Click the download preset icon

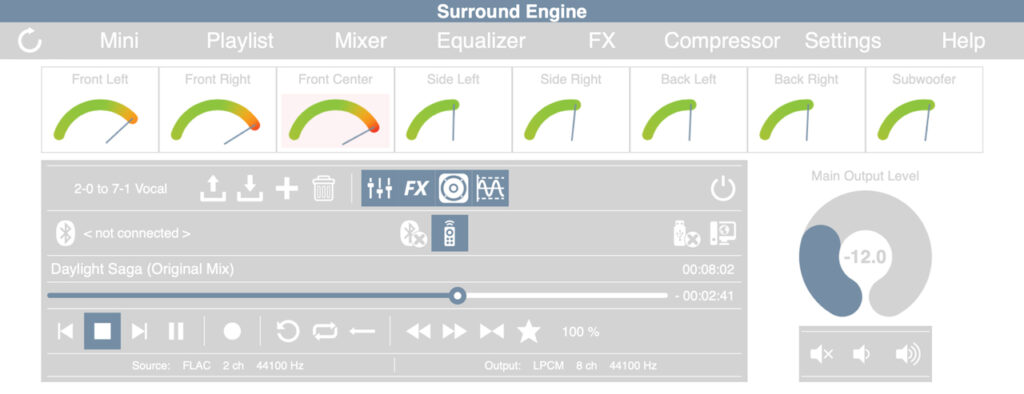pyautogui.click(x=249, y=188)
